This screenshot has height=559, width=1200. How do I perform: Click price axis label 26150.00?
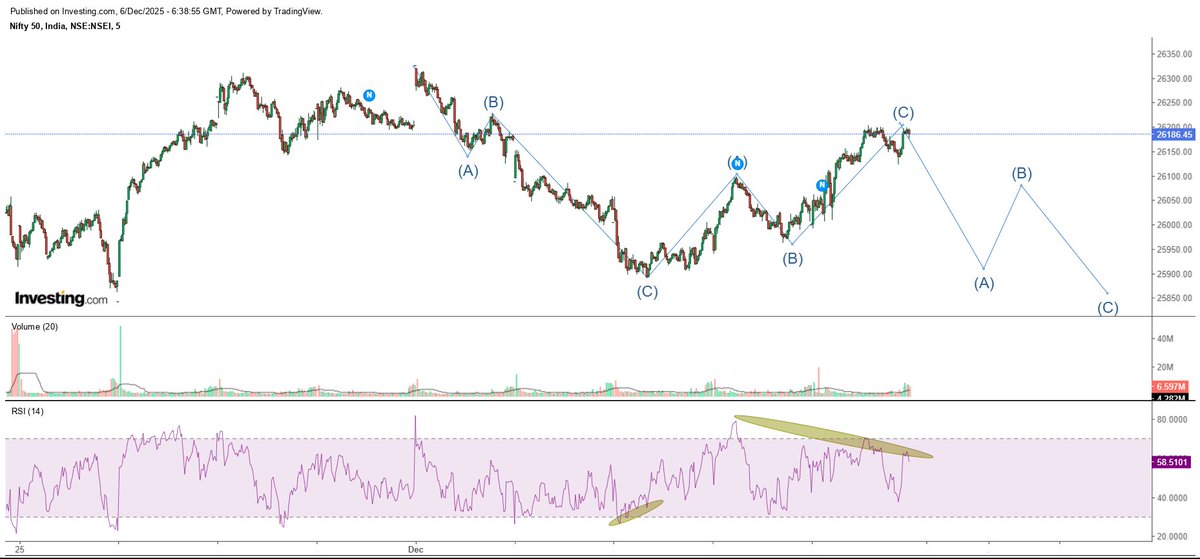(x=1172, y=152)
